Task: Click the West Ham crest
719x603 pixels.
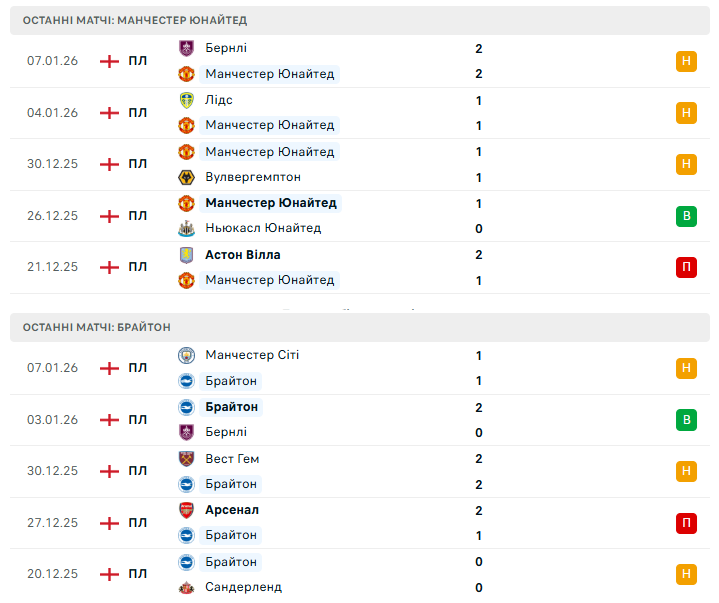Action: [x=186, y=459]
